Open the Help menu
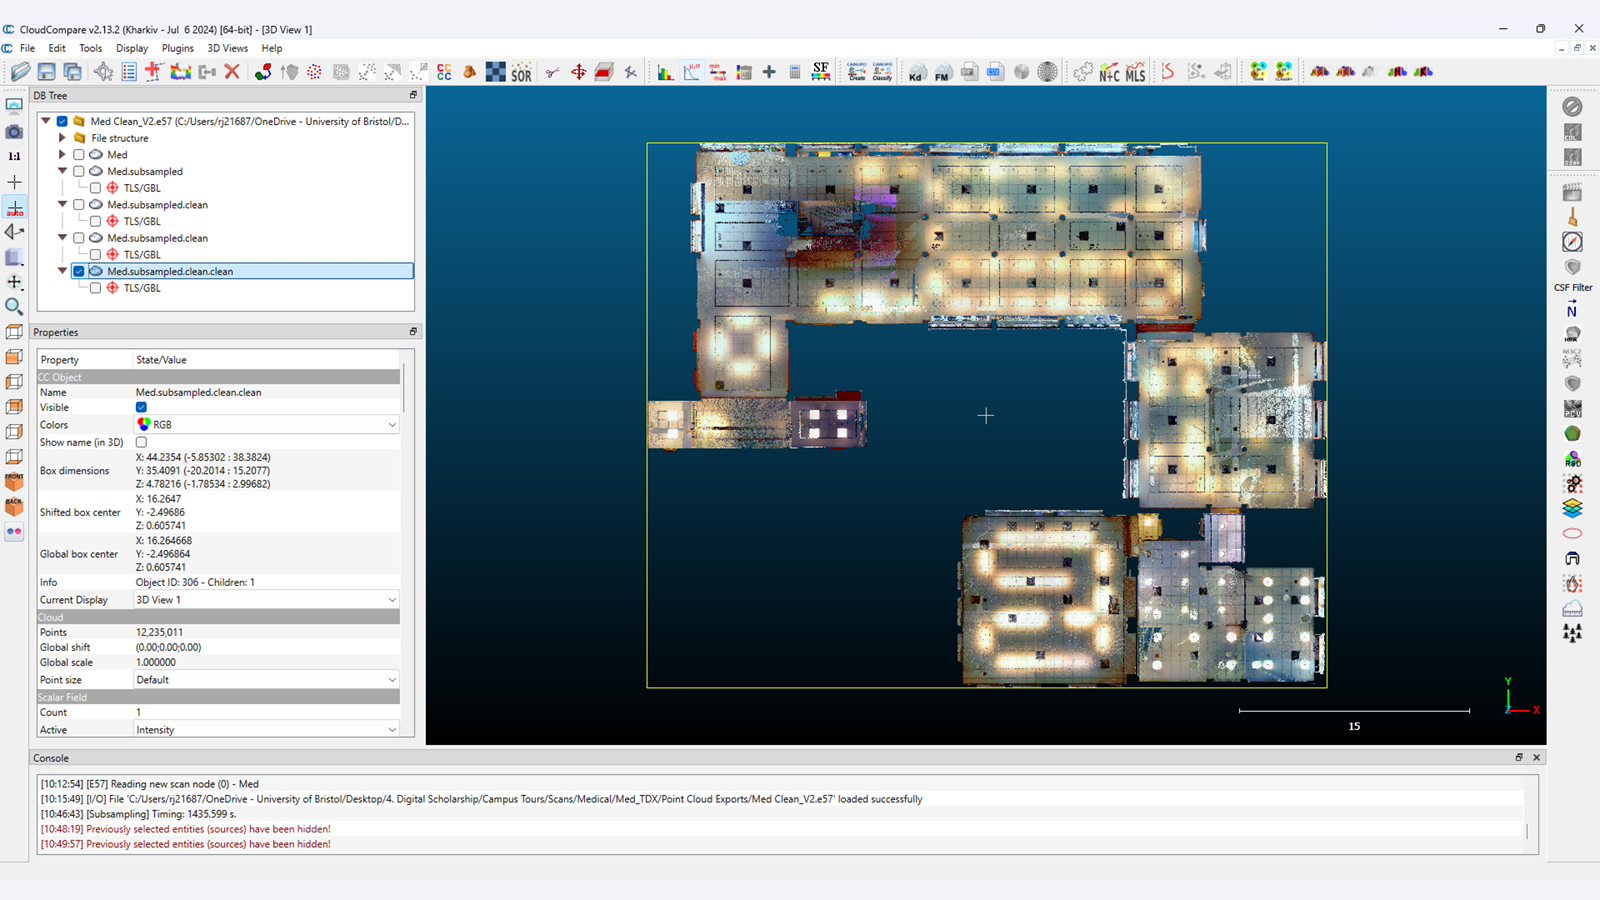Image resolution: width=1600 pixels, height=900 pixels. (x=272, y=48)
